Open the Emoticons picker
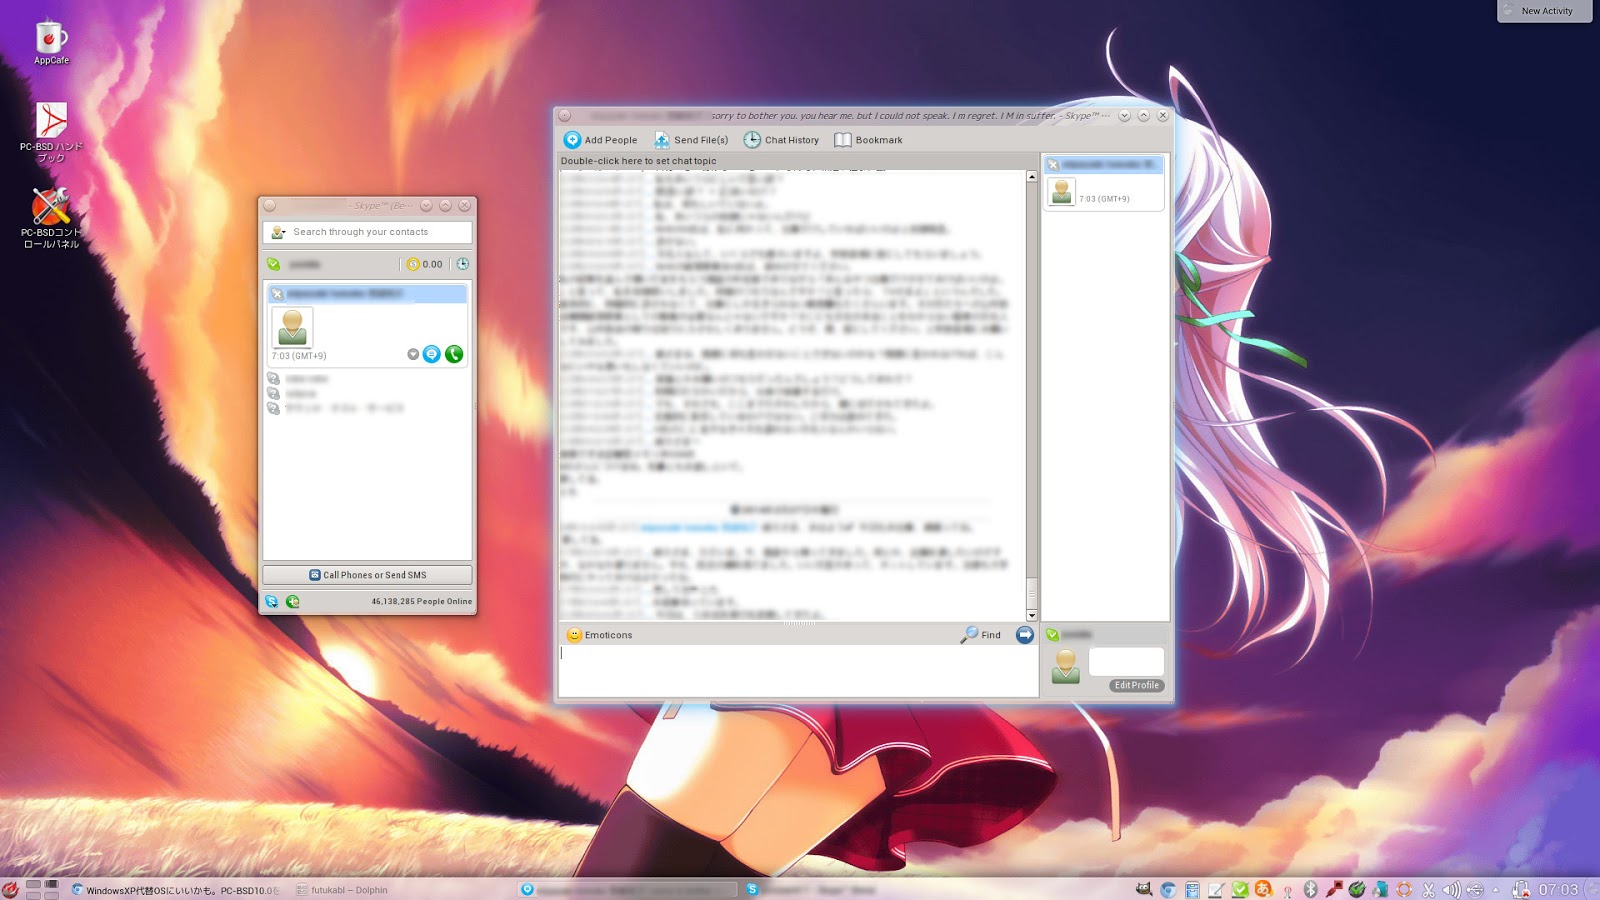The image size is (1600, 900). coord(600,635)
